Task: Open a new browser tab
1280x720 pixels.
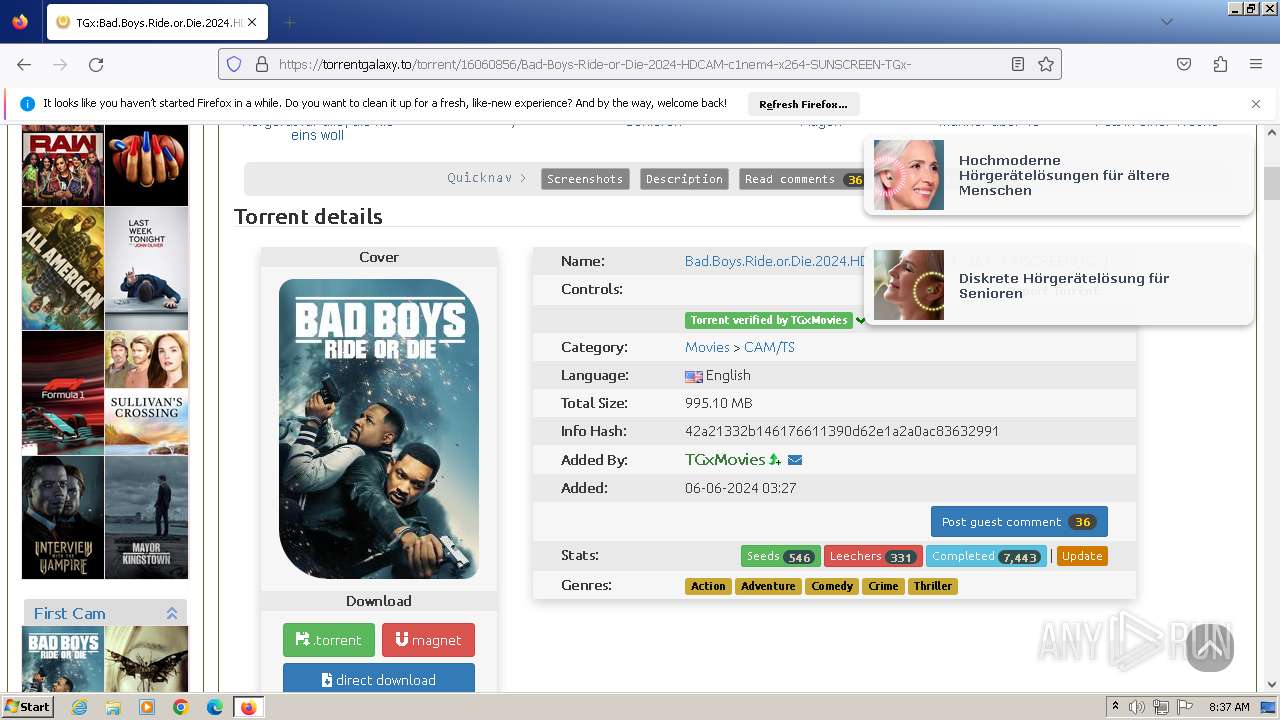Action: pos(289,22)
